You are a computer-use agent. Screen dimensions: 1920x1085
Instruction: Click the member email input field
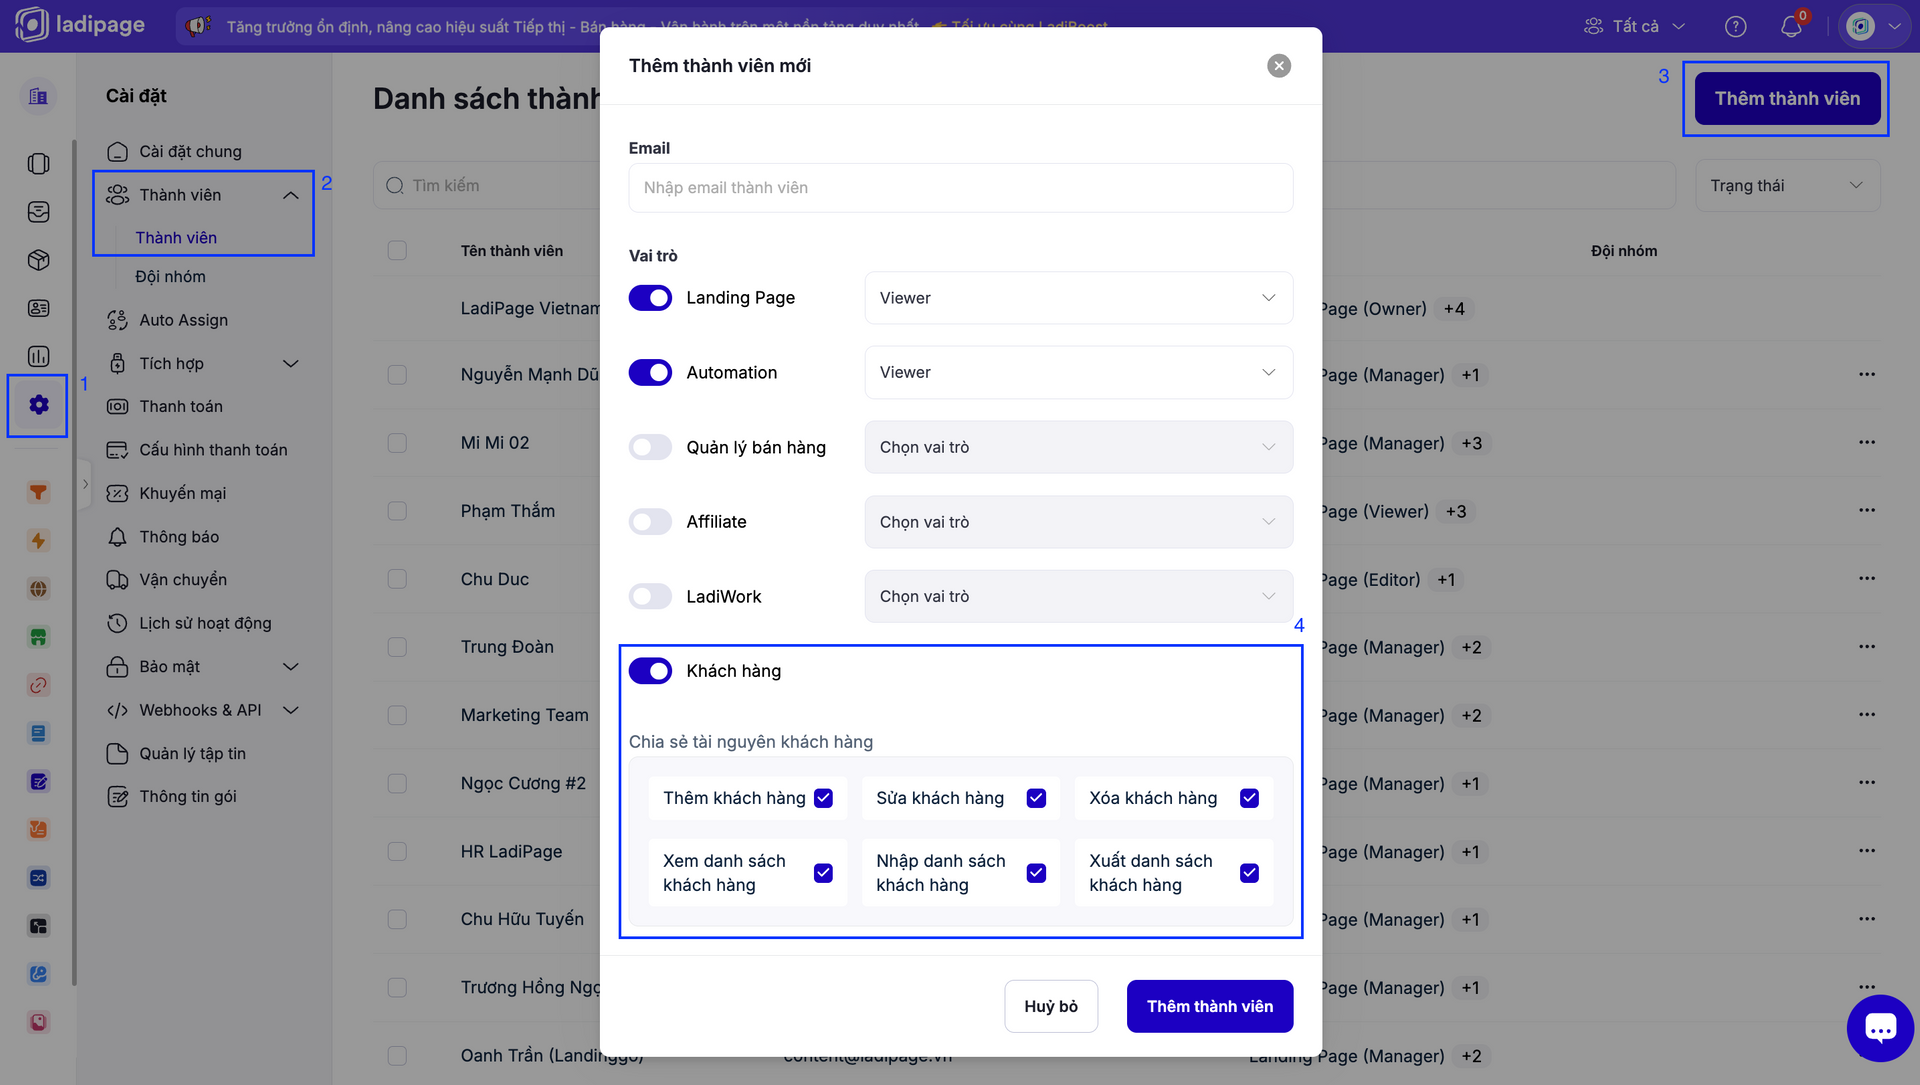click(x=960, y=188)
